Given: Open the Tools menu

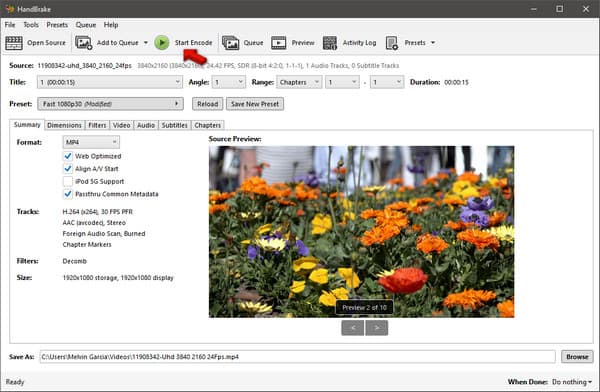Looking at the screenshot, I should (31, 25).
